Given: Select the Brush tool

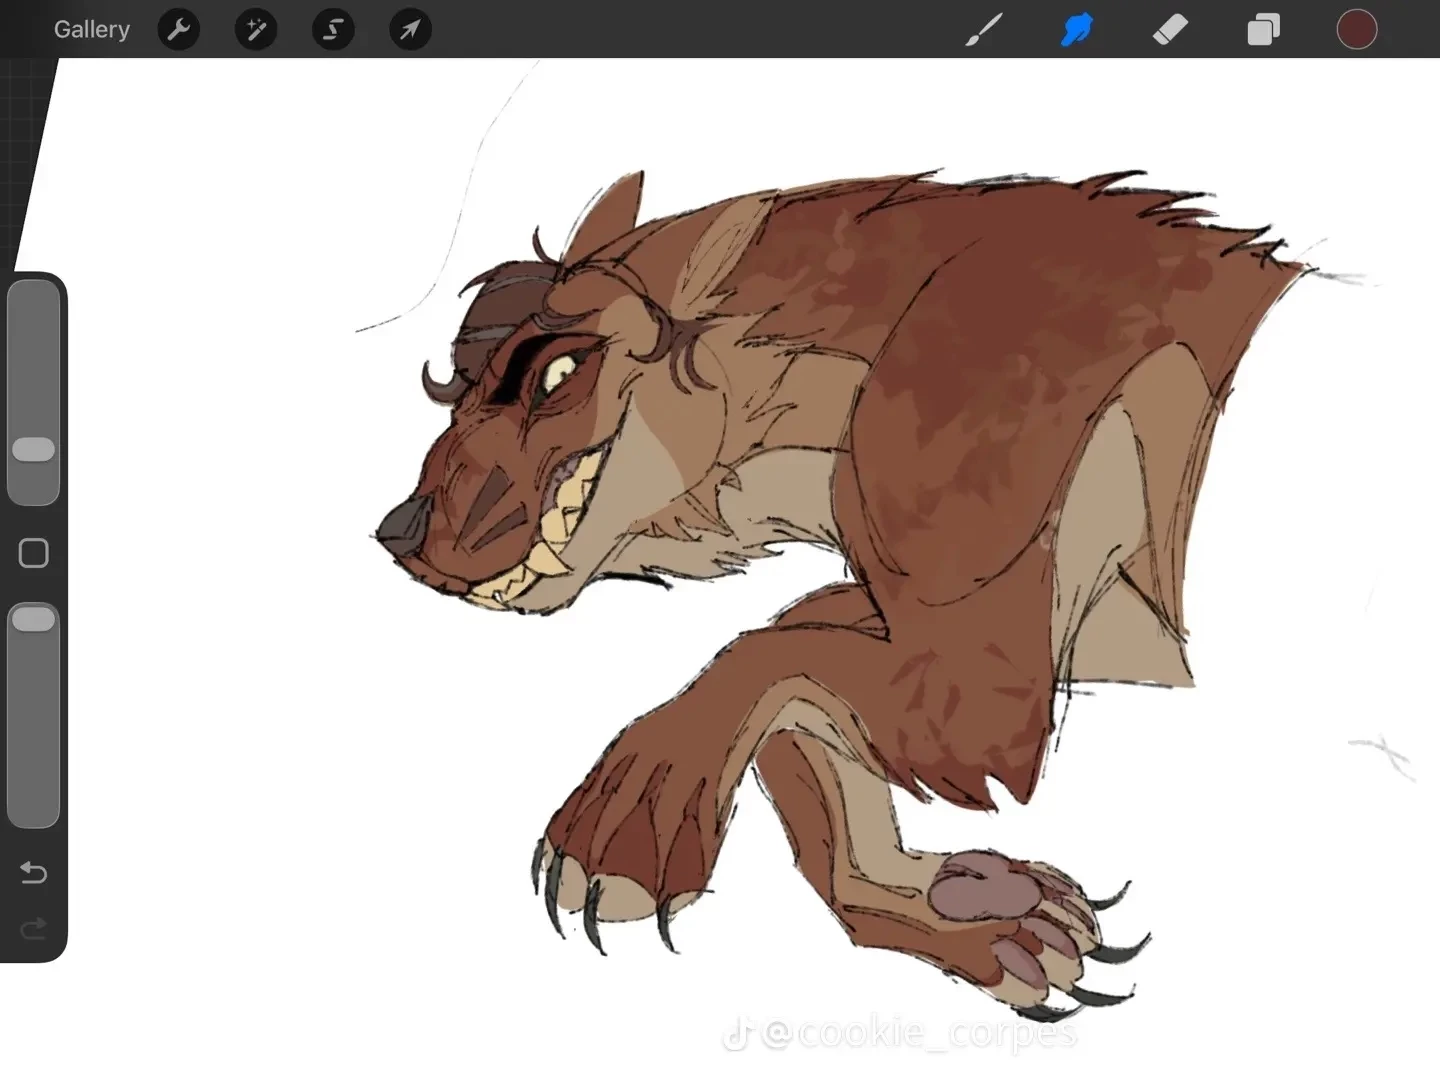Looking at the screenshot, I should 984,30.
